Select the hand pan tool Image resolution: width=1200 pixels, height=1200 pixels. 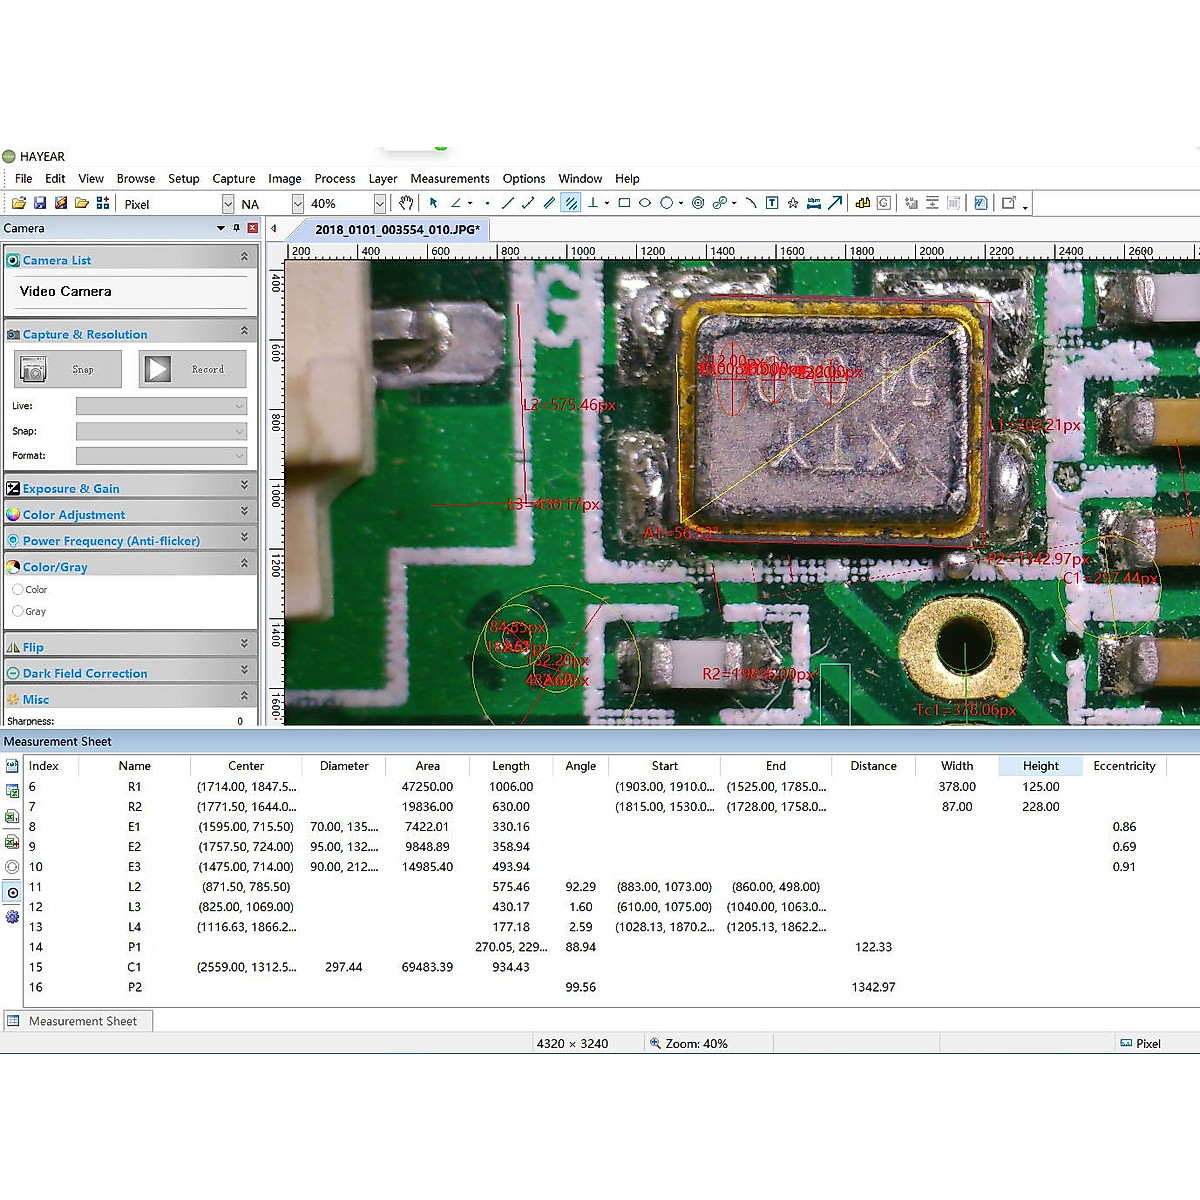pyautogui.click(x=406, y=203)
